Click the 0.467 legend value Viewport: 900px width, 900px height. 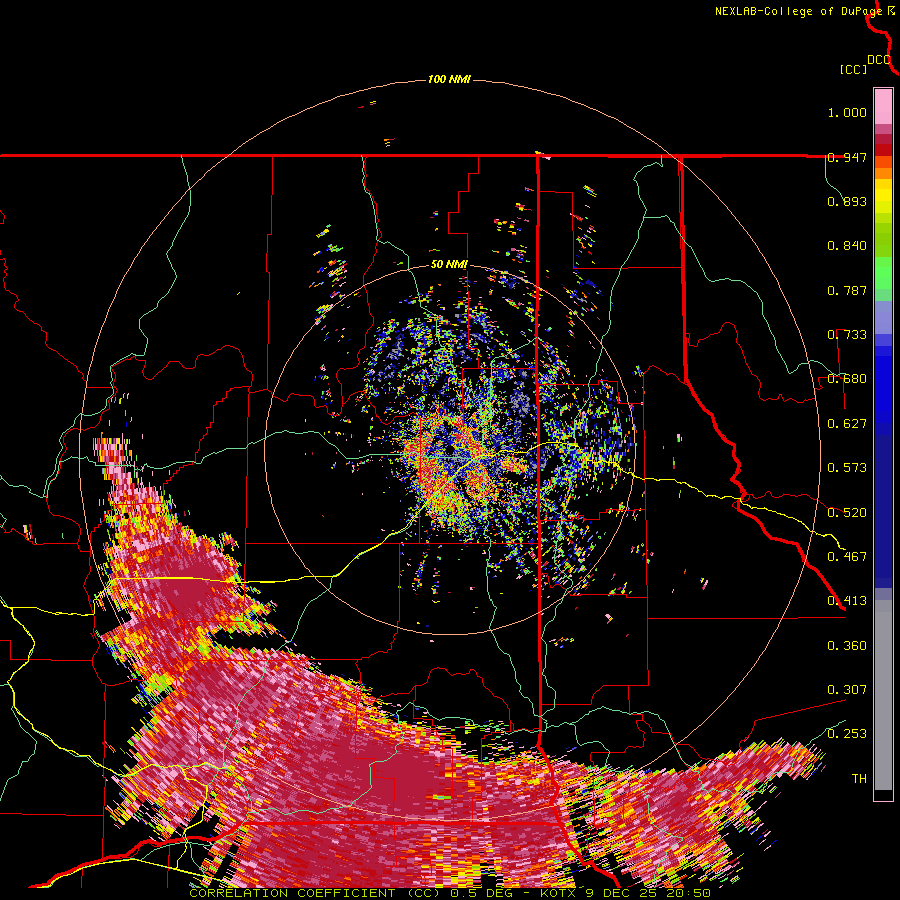point(847,557)
